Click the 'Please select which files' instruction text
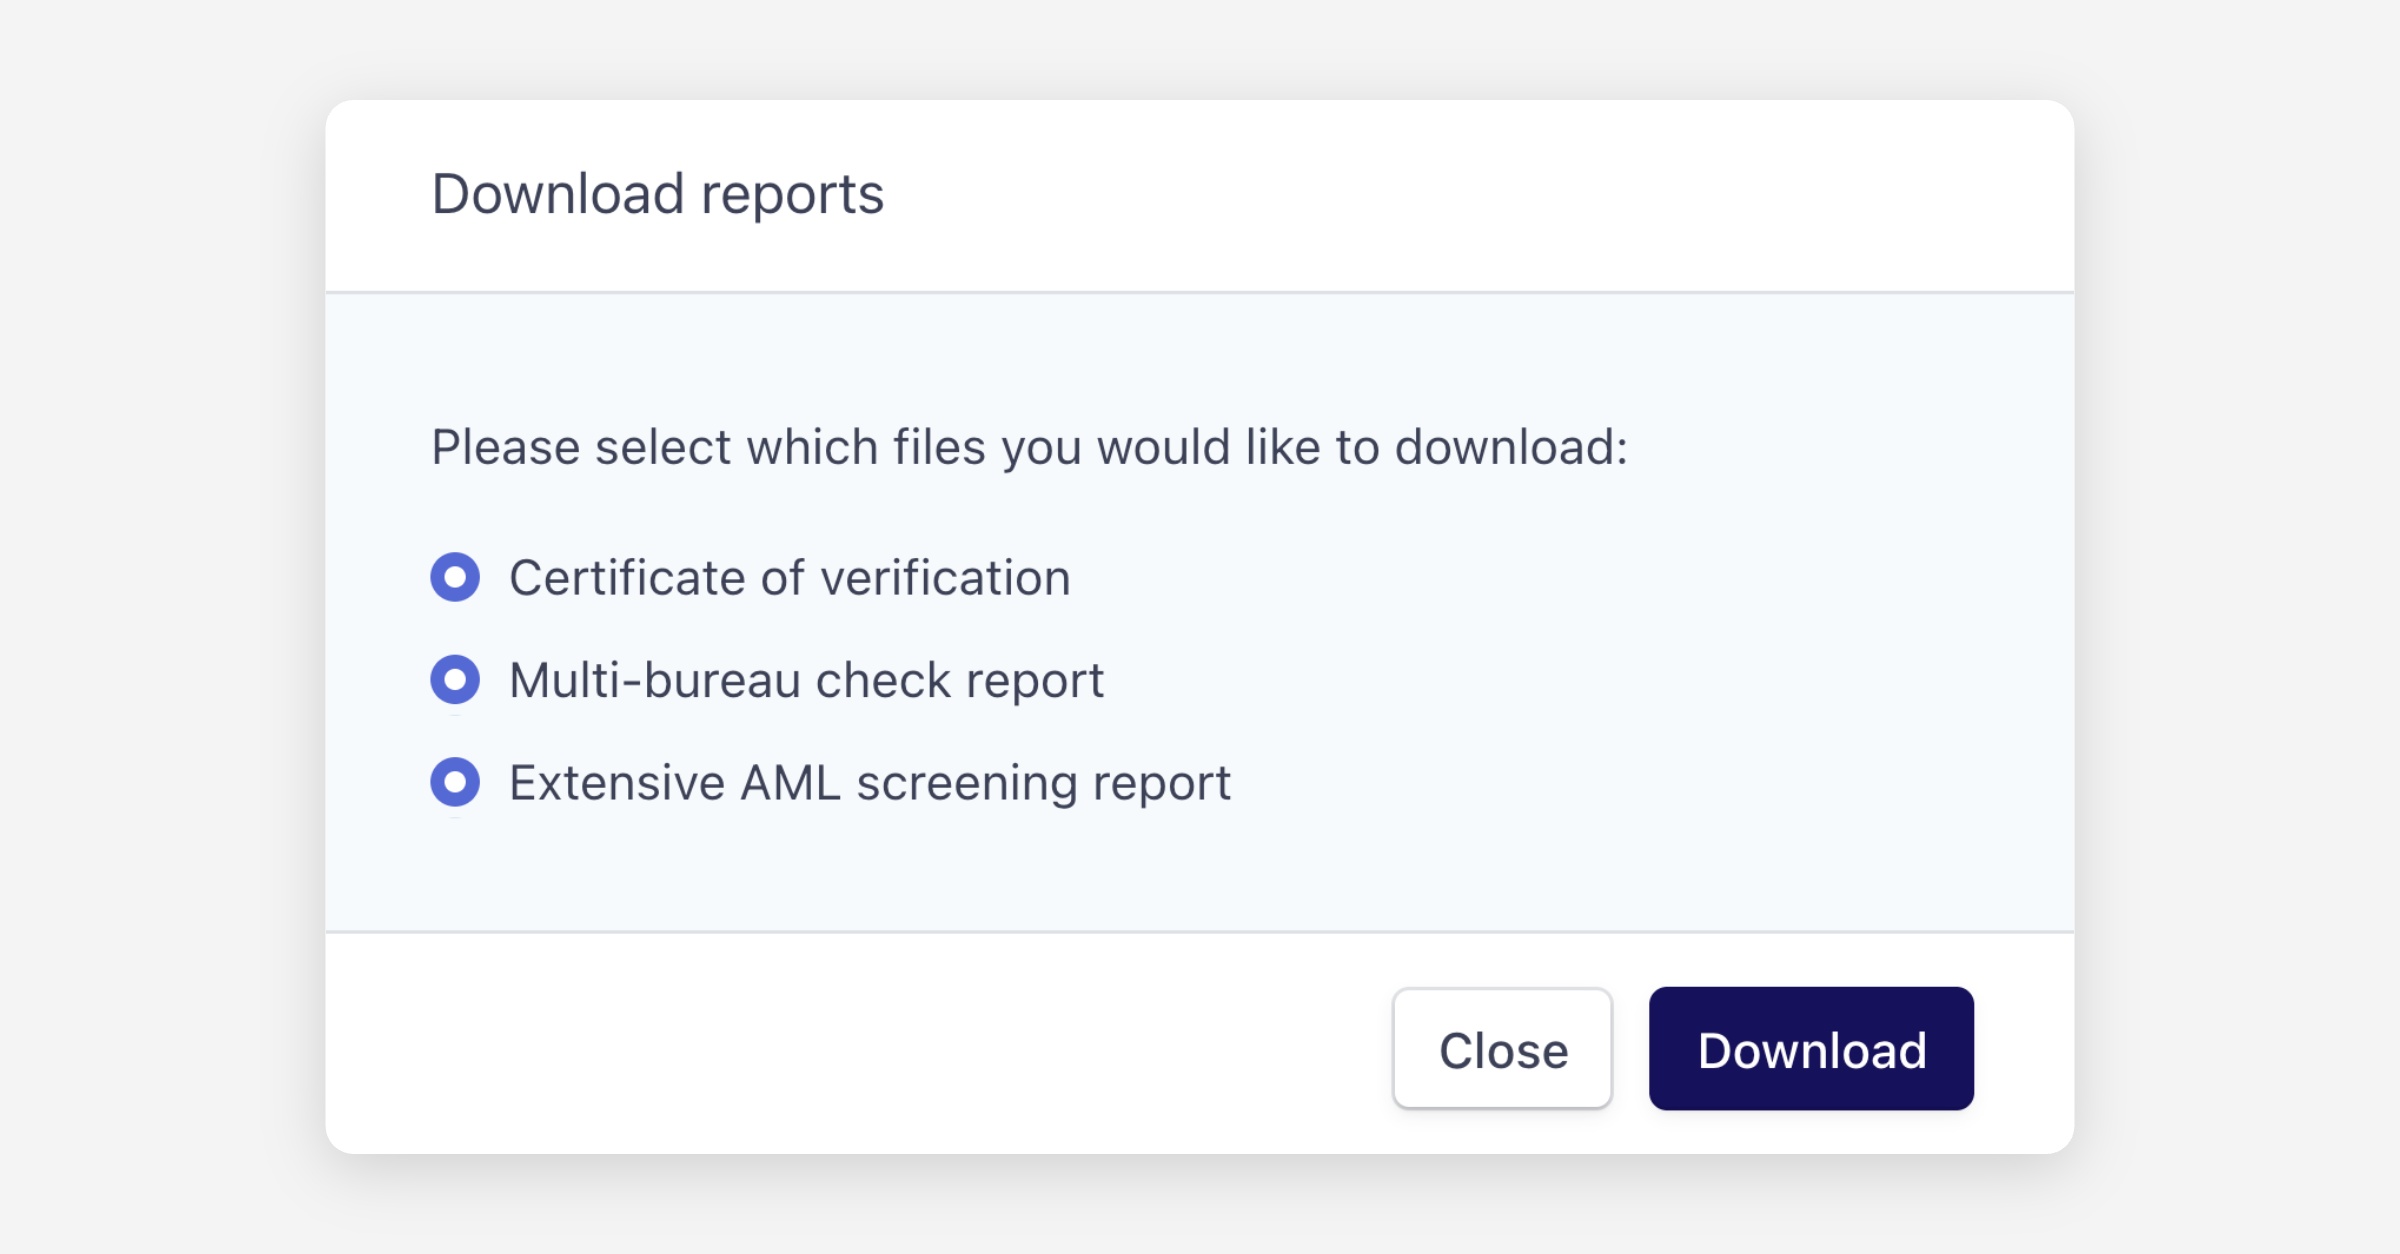Image resolution: width=2400 pixels, height=1254 pixels. [x=1029, y=447]
